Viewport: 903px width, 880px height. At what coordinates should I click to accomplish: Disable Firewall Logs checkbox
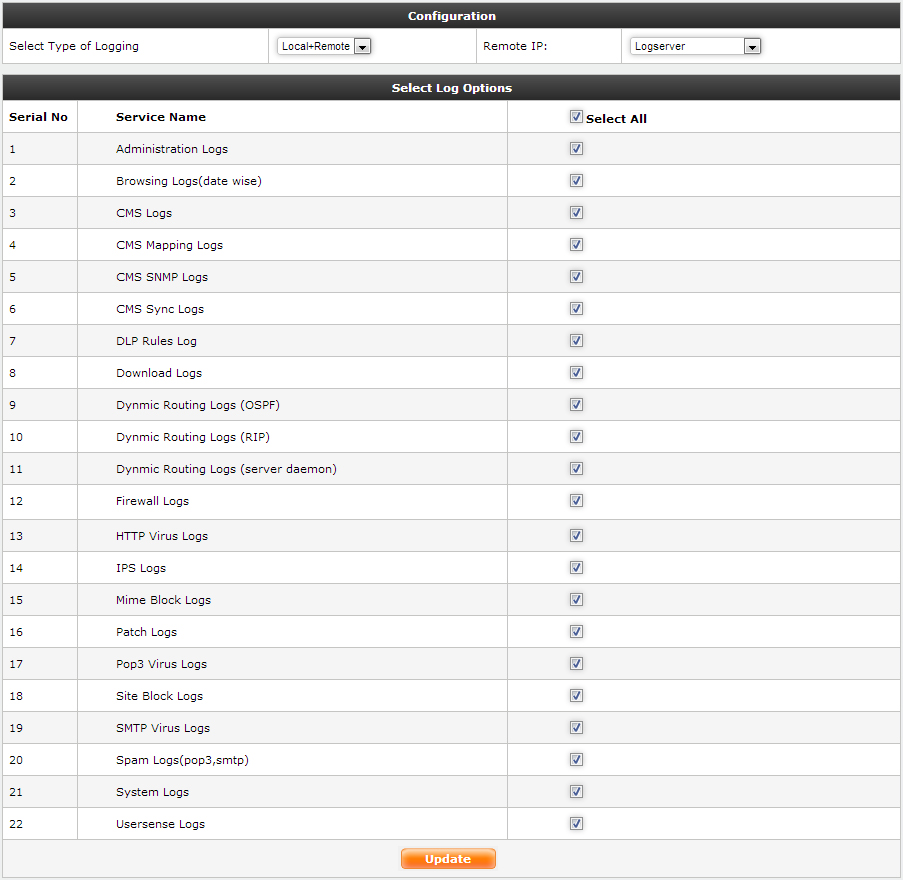click(x=576, y=501)
